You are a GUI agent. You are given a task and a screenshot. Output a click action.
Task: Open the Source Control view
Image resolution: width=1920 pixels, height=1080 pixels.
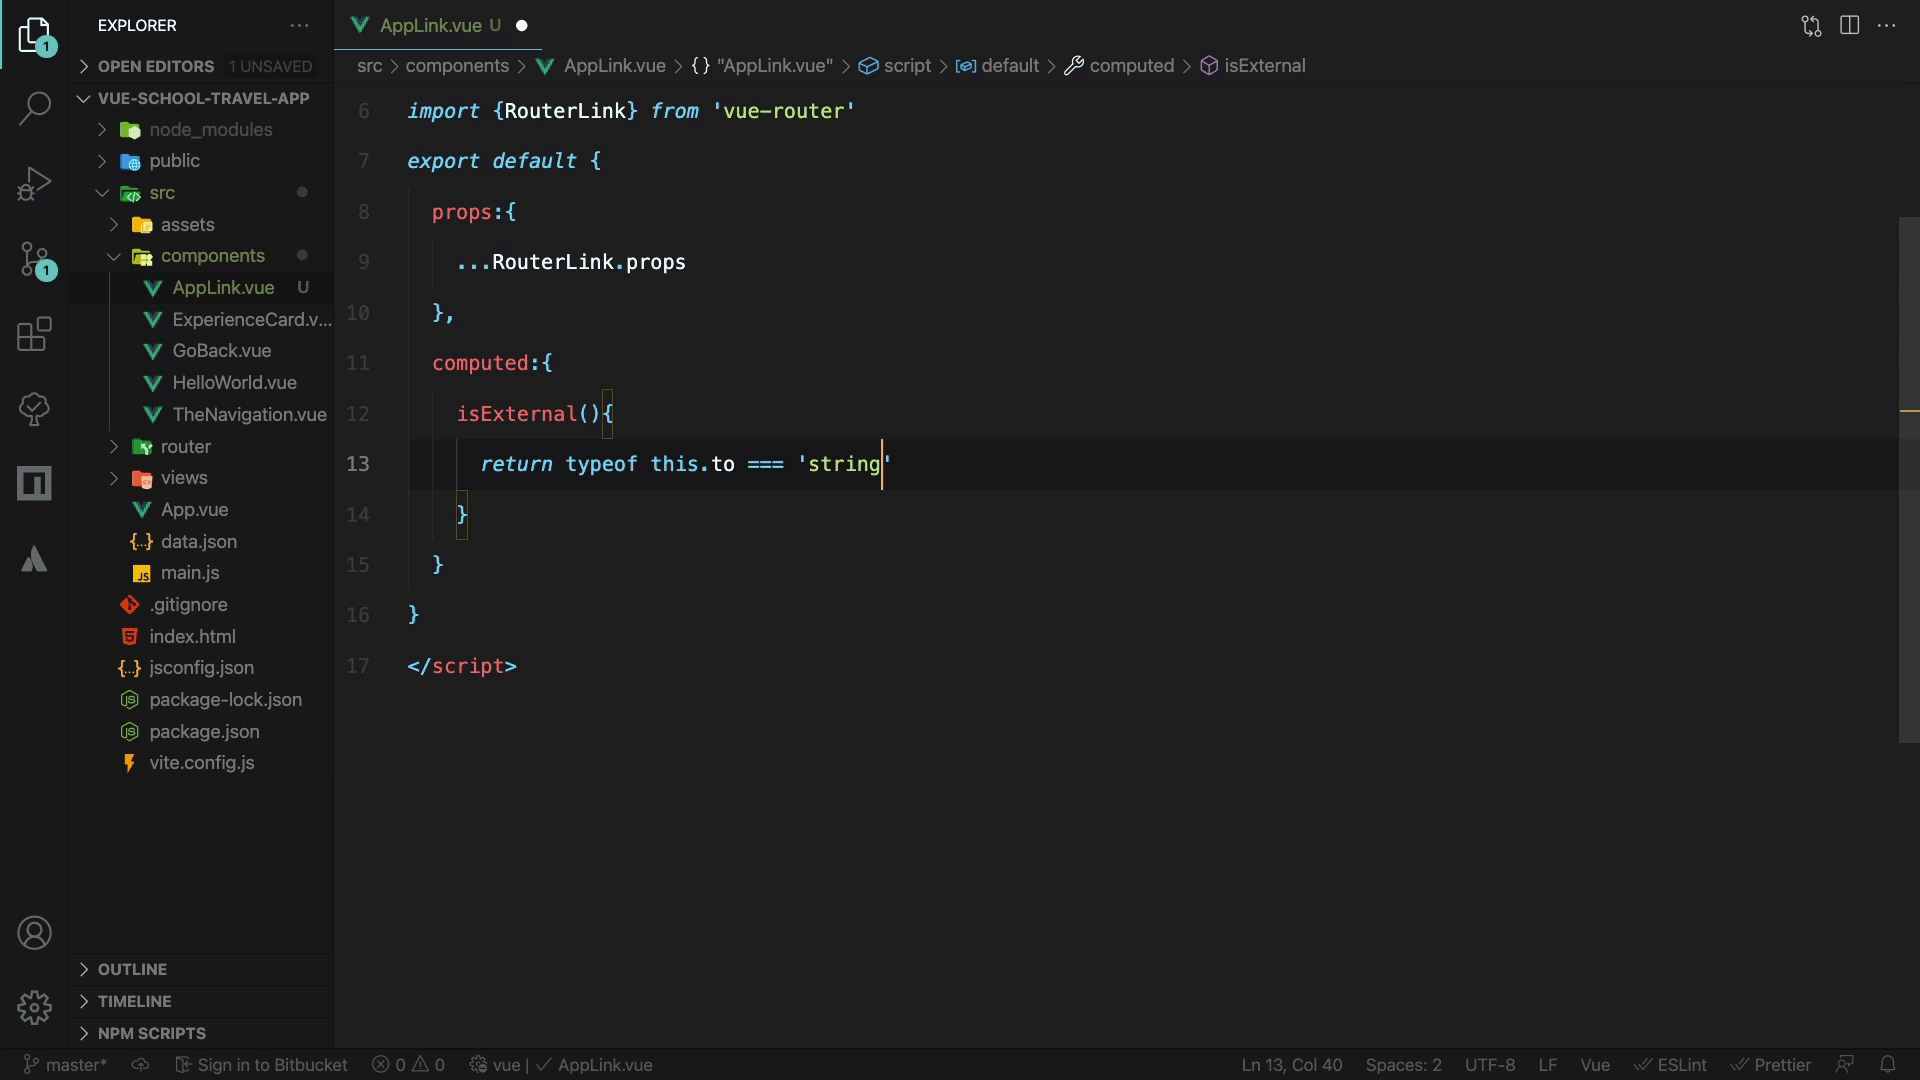pos(34,260)
